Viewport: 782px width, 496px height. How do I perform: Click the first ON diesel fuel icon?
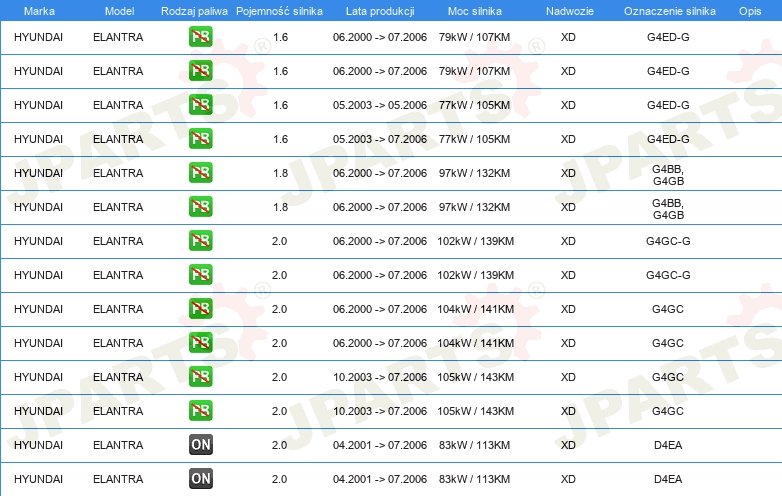click(x=200, y=445)
